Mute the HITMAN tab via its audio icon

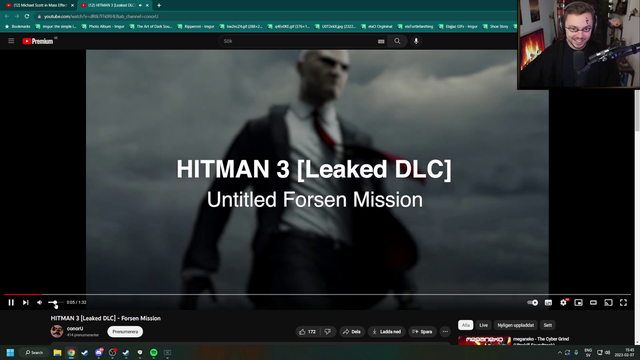click(x=140, y=5)
